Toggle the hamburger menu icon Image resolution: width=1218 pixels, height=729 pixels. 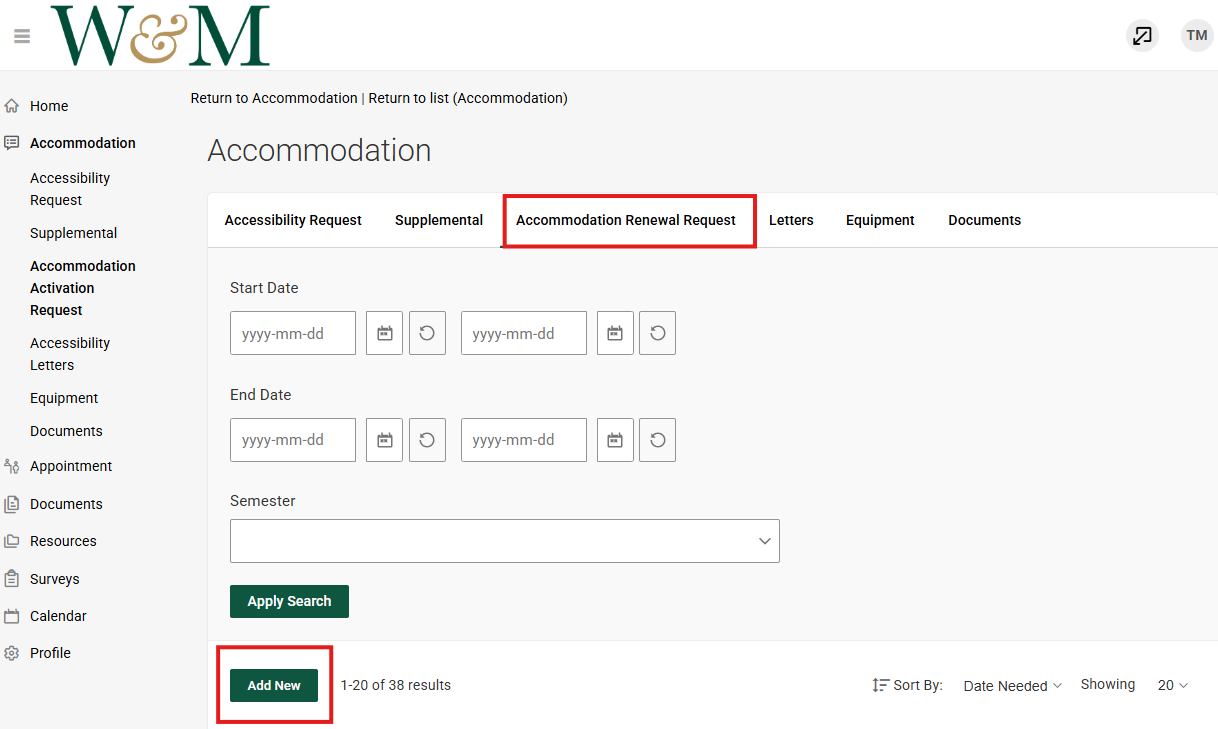coord(22,36)
